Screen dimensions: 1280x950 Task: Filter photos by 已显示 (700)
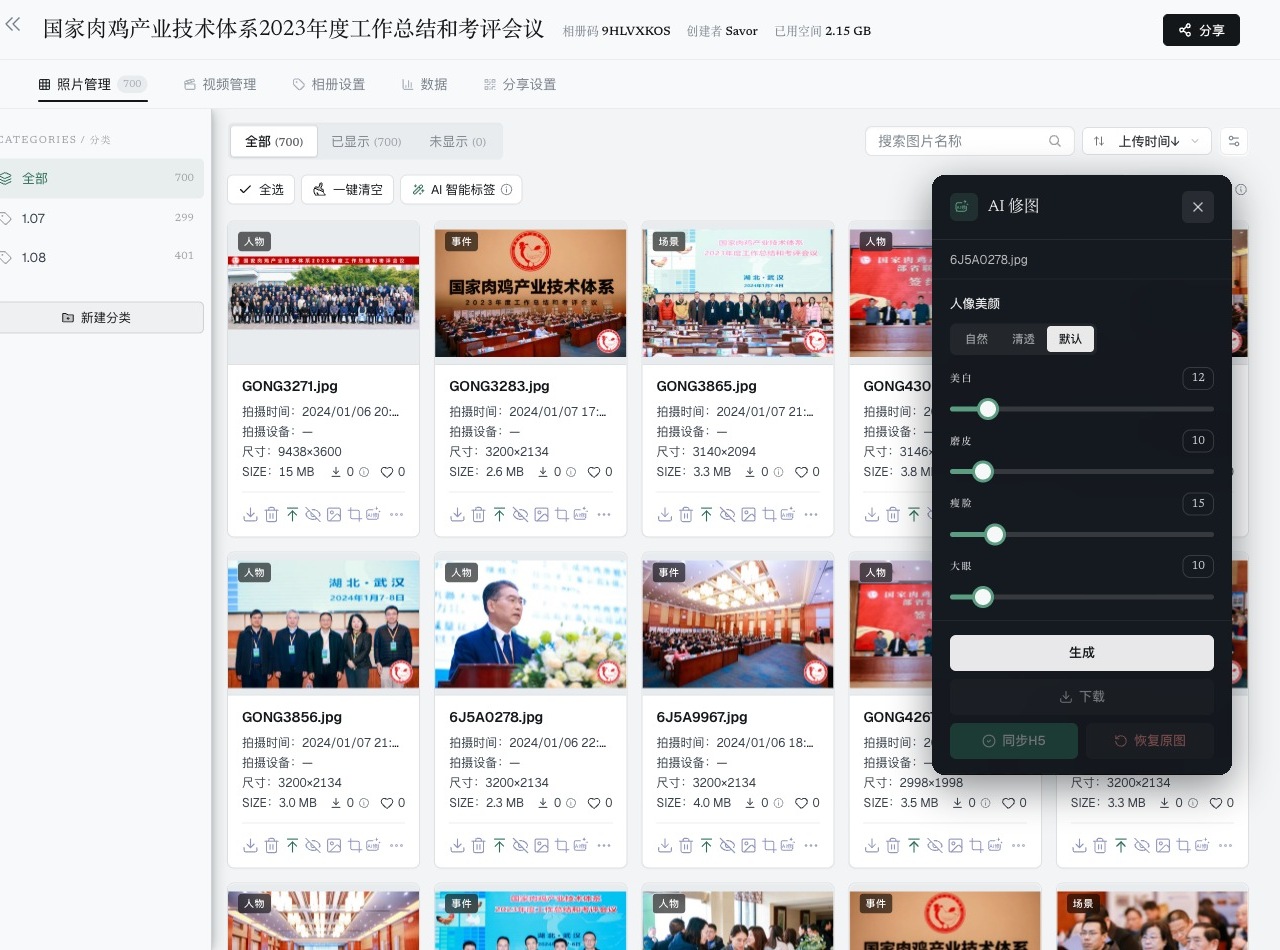tap(366, 141)
